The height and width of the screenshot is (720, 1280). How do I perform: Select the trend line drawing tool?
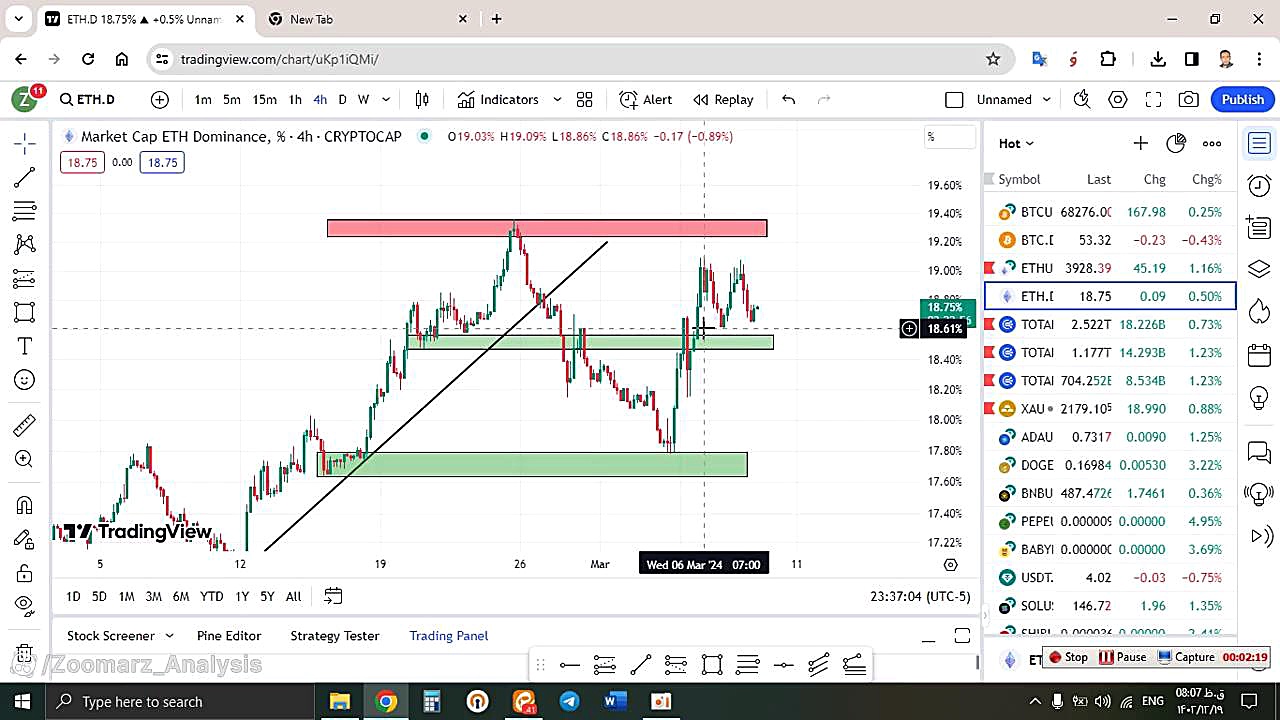click(x=25, y=177)
